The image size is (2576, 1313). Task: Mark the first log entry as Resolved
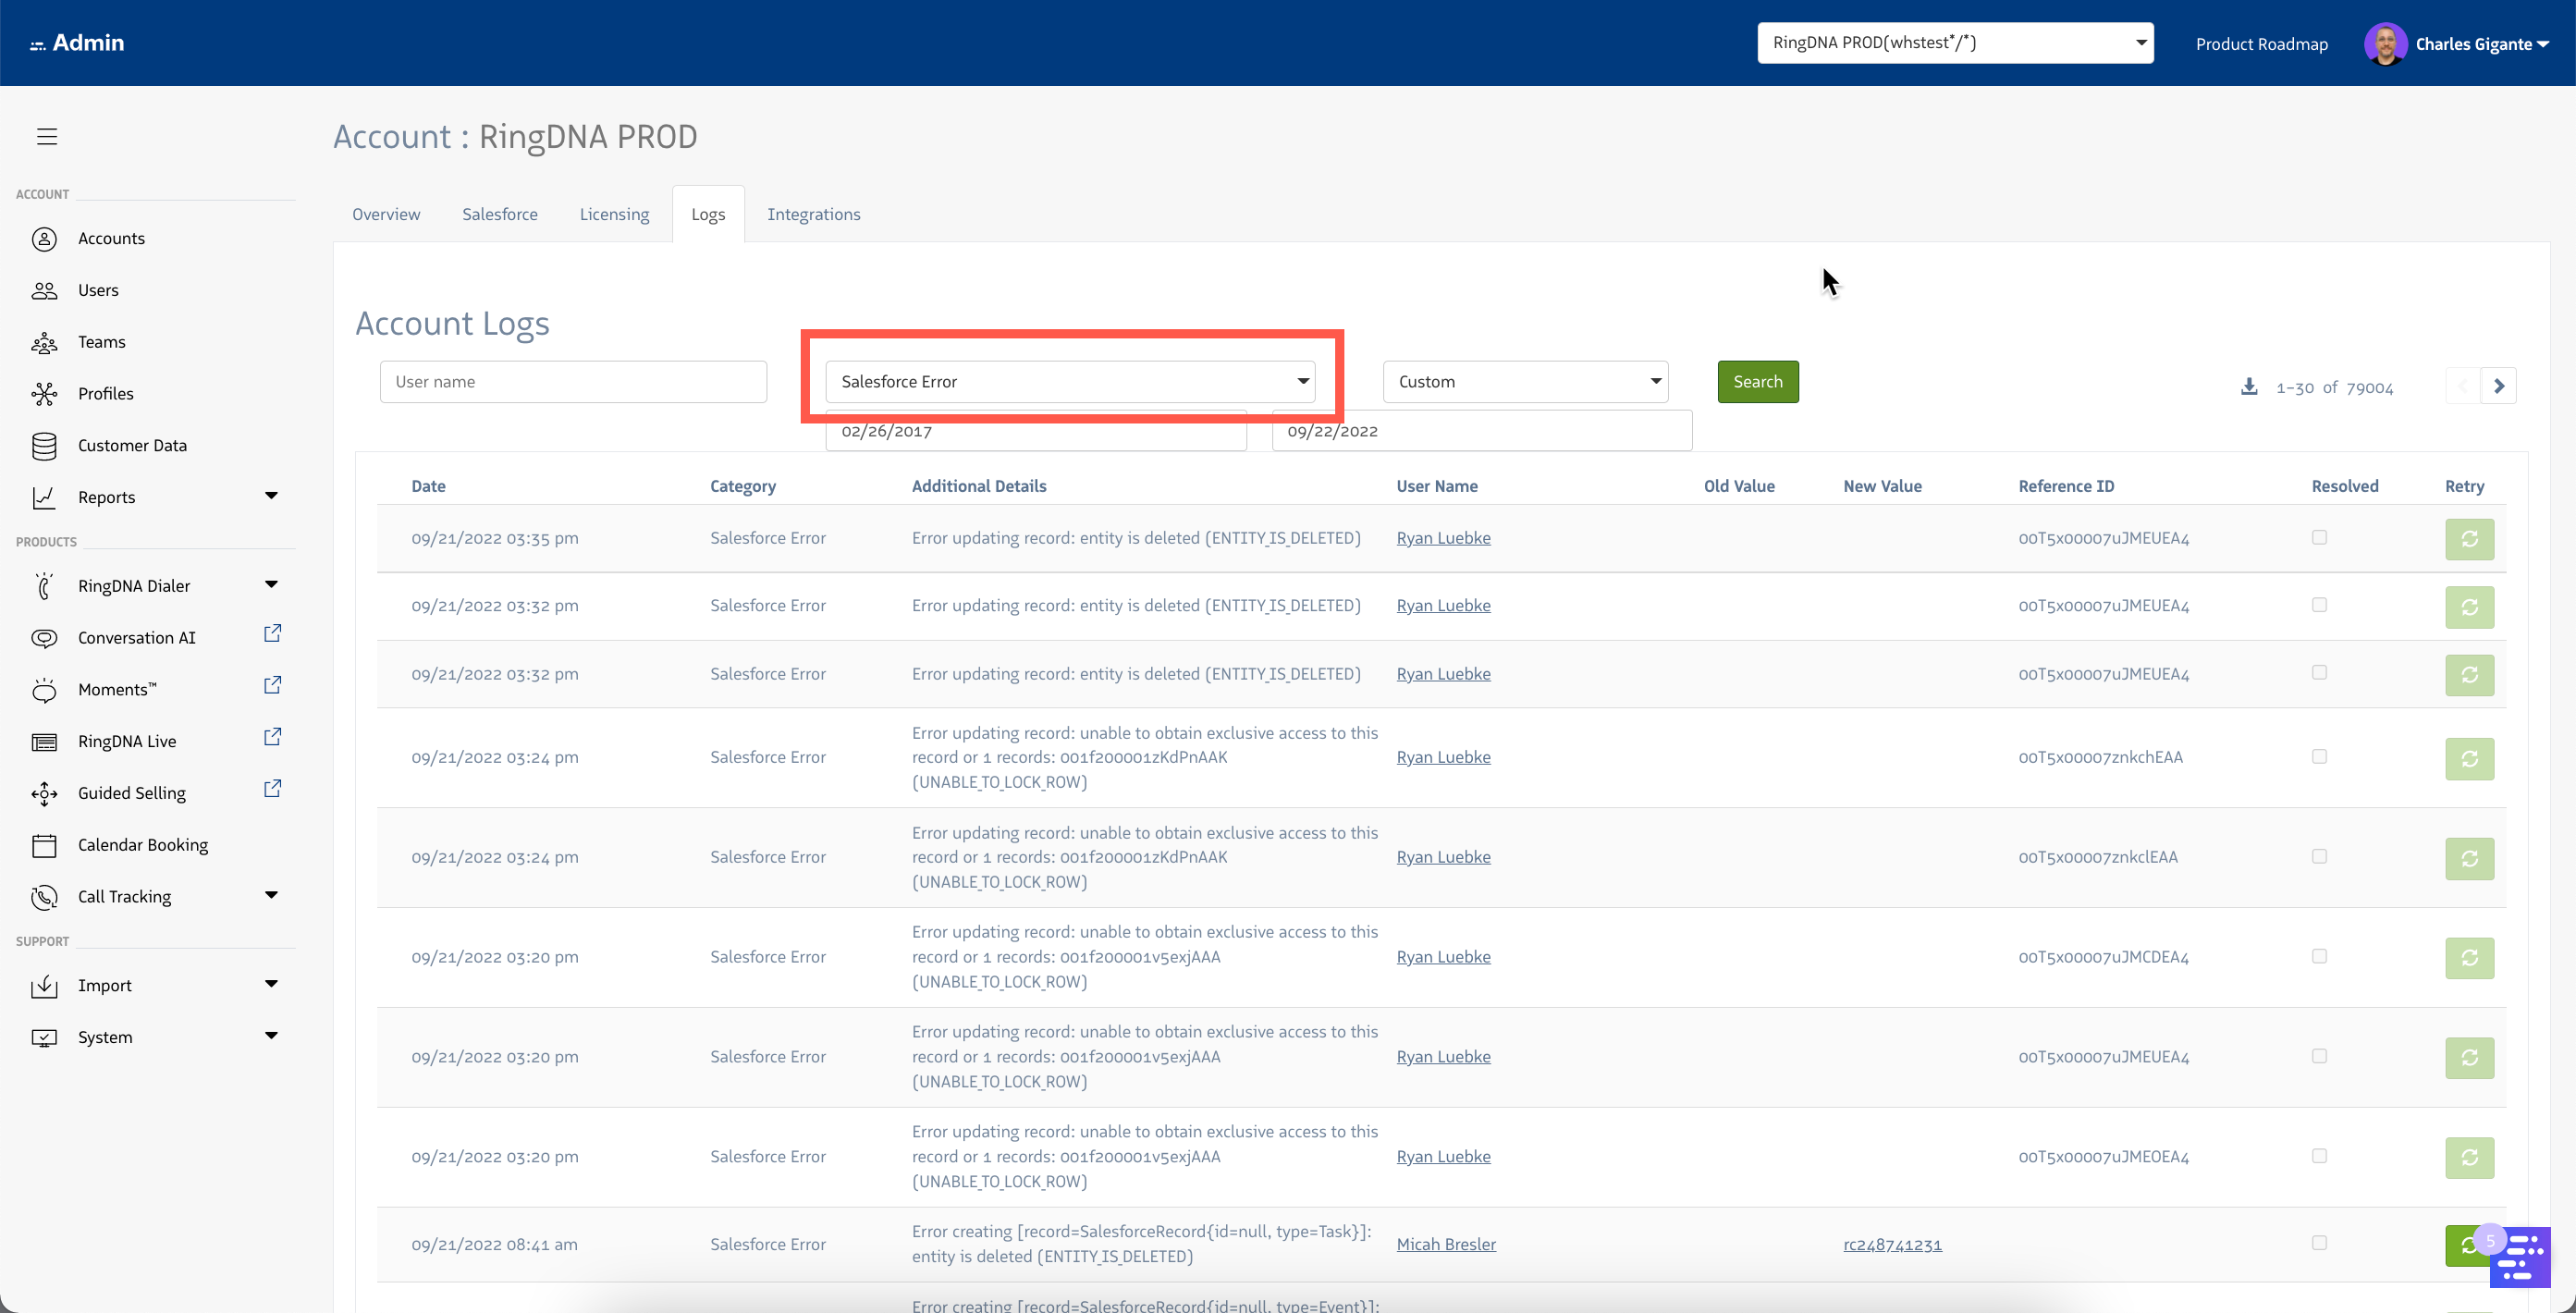2319,537
